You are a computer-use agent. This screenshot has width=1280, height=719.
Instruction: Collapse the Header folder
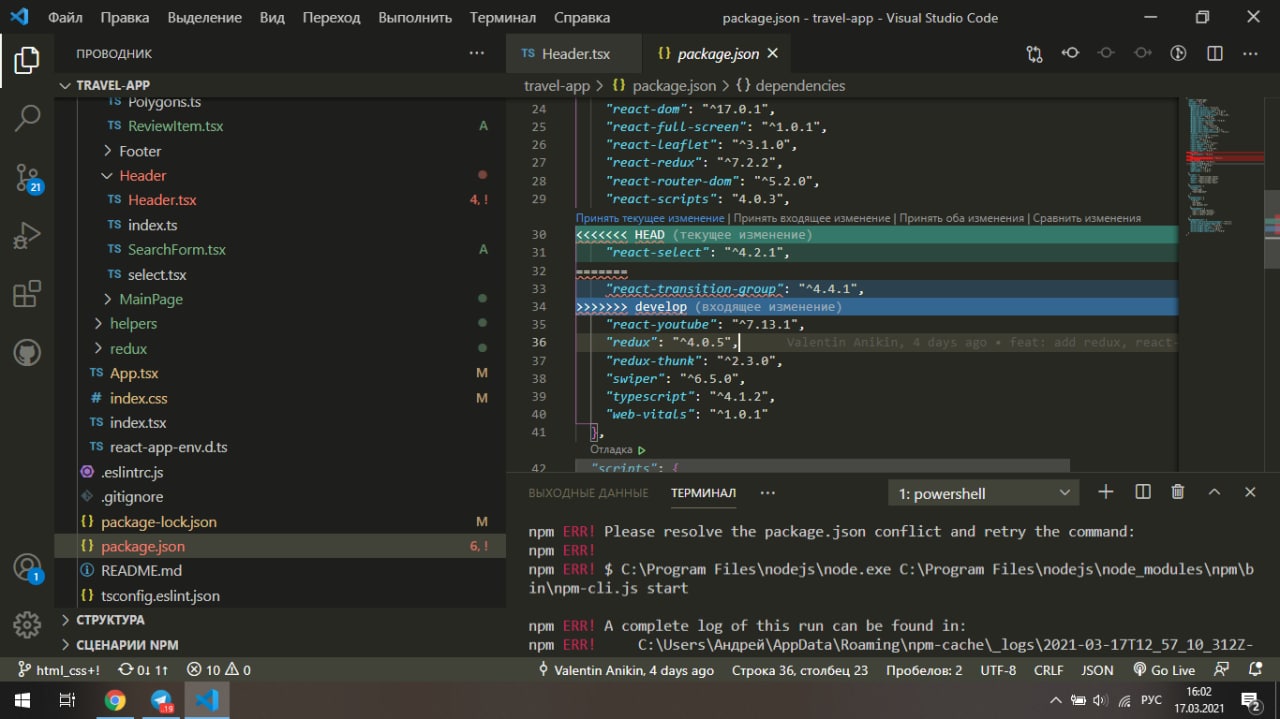[x=142, y=175]
